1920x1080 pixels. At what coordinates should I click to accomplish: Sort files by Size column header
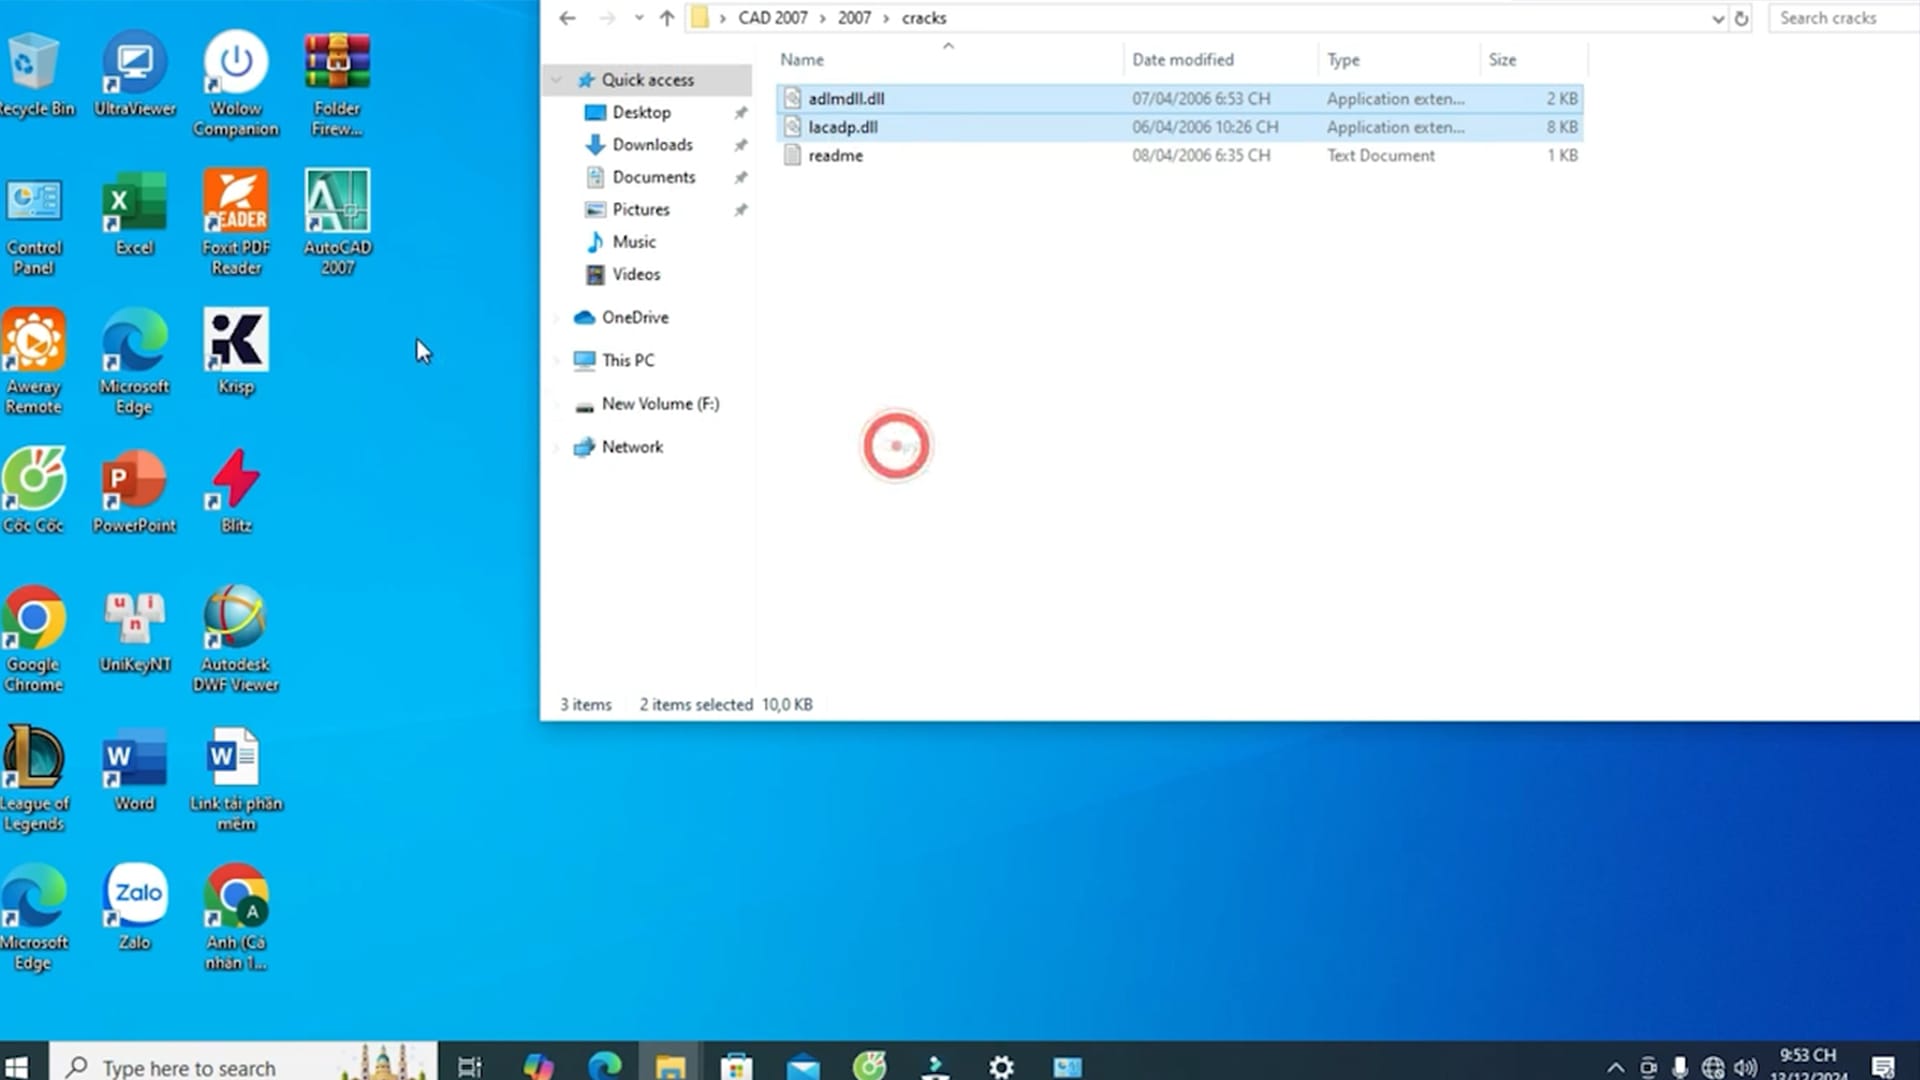(x=1533, y=60)
